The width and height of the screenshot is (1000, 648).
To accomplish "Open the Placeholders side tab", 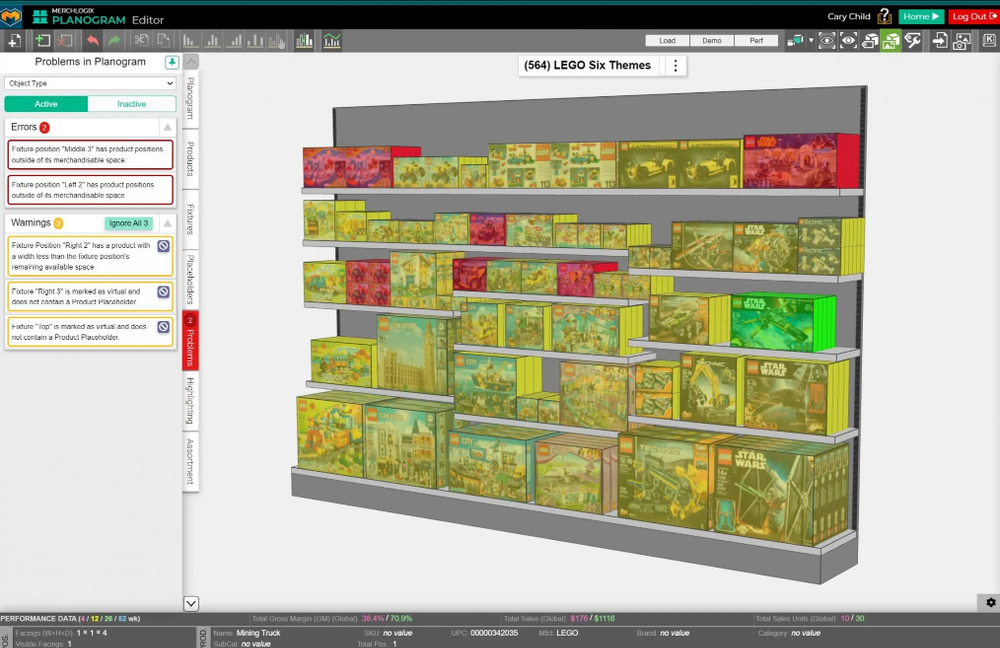I will [x=191, y=279].
